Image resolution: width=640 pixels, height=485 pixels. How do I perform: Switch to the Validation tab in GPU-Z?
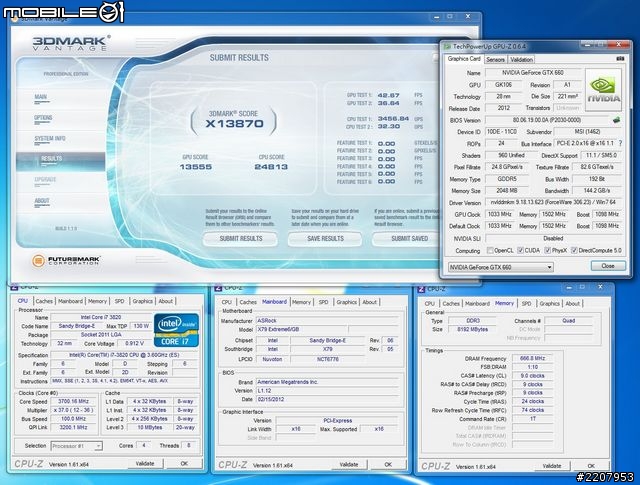(x=521, y=60)
